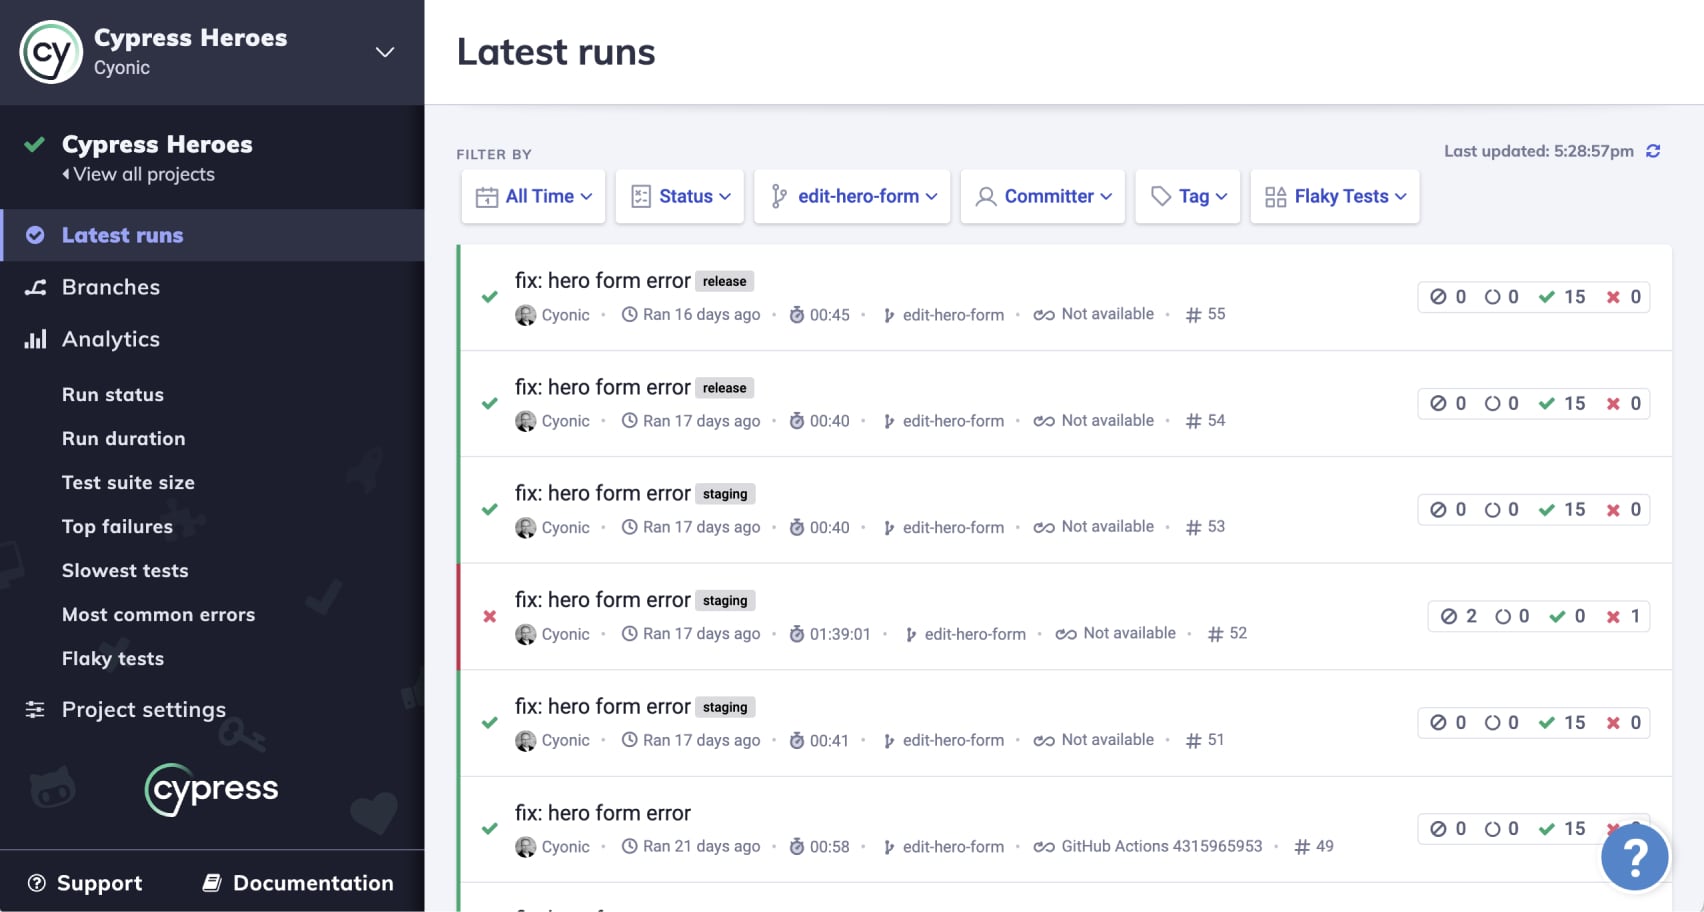
Task: Open Project settings in the sidebar
Action: (143, 710)
